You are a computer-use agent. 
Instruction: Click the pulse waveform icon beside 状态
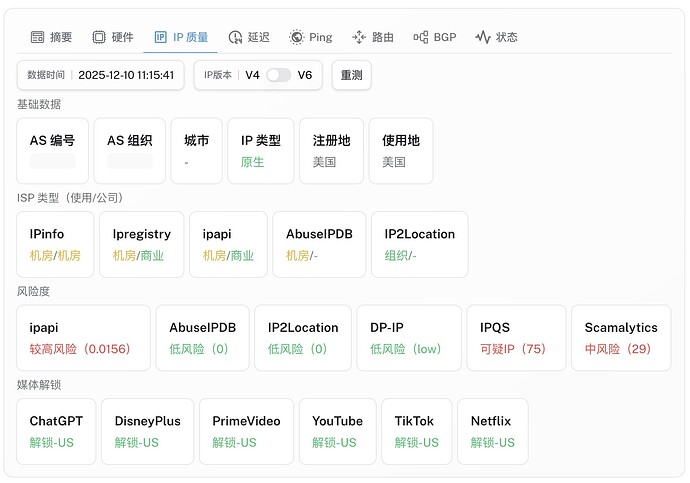point(483,37)
